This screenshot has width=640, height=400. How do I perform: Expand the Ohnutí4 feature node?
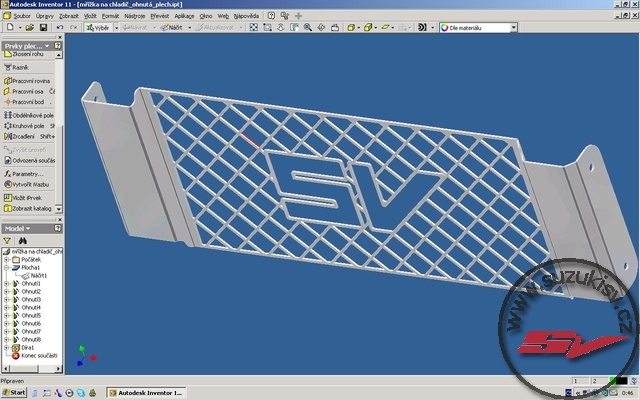click(6, 308)
